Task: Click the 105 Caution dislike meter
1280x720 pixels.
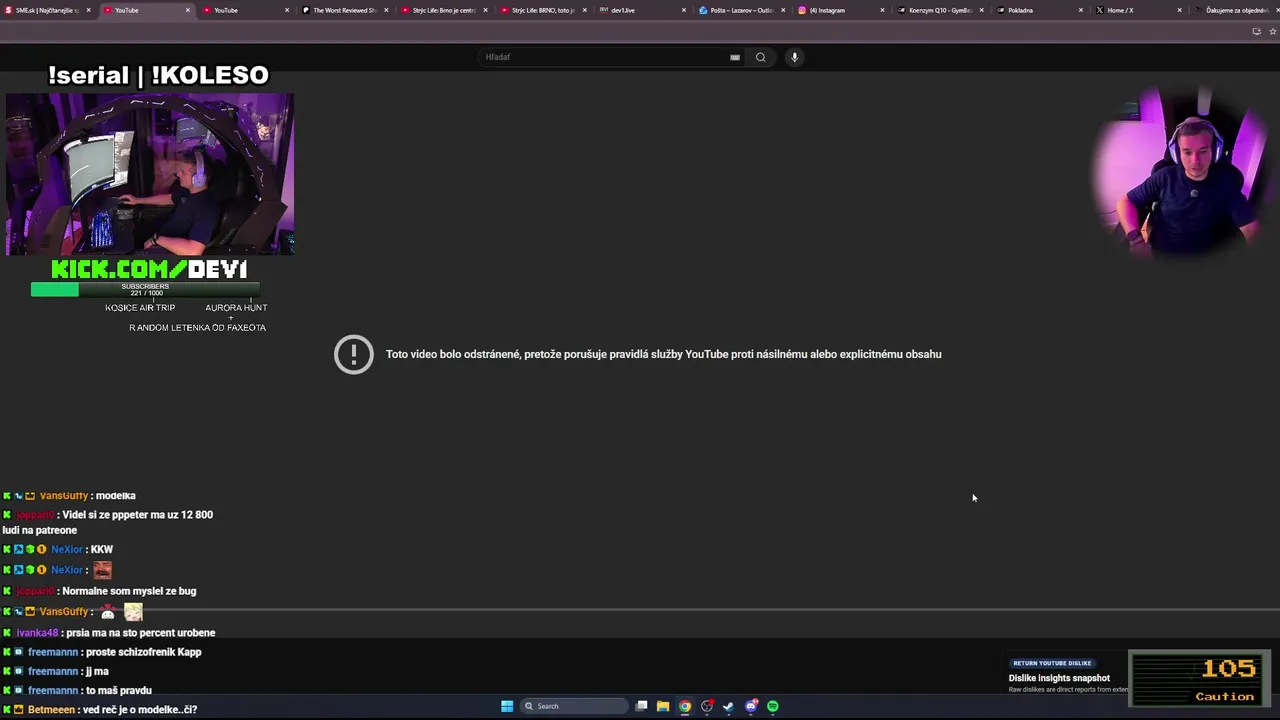Action: [x=1199, y=679]
